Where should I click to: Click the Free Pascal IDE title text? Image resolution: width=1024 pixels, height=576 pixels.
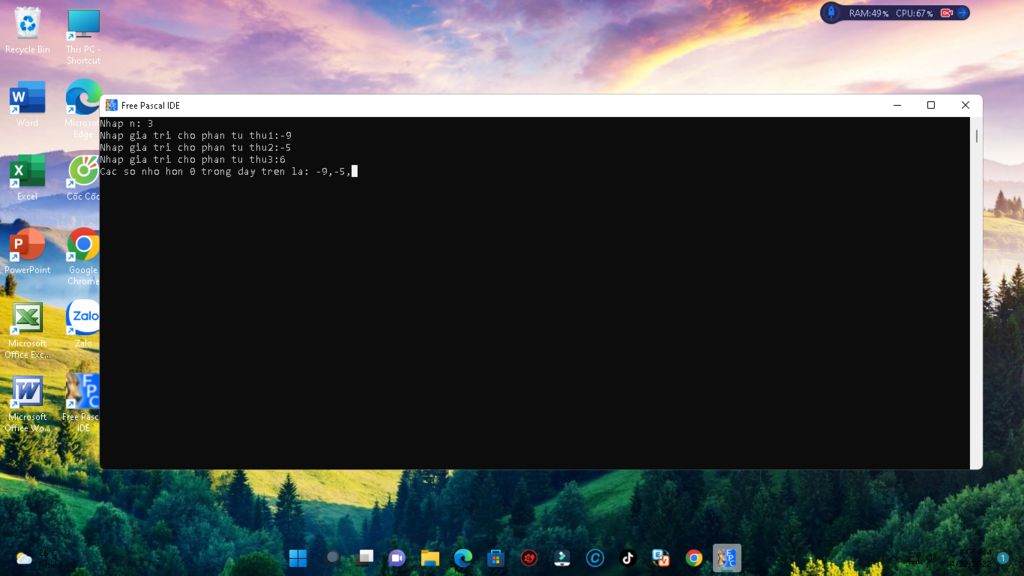click(x=150, y=106)
